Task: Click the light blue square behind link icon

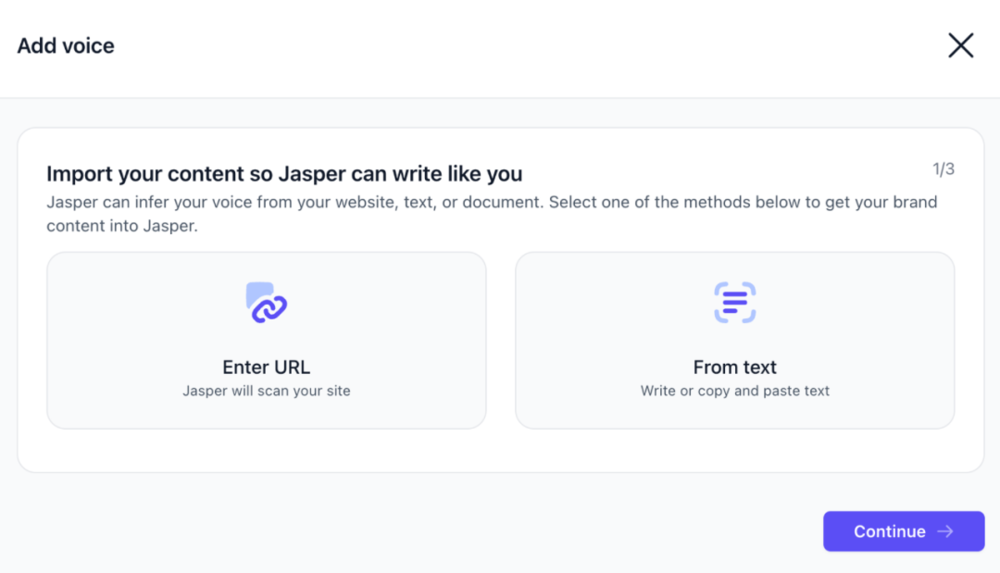Action: tap(255, 291)
